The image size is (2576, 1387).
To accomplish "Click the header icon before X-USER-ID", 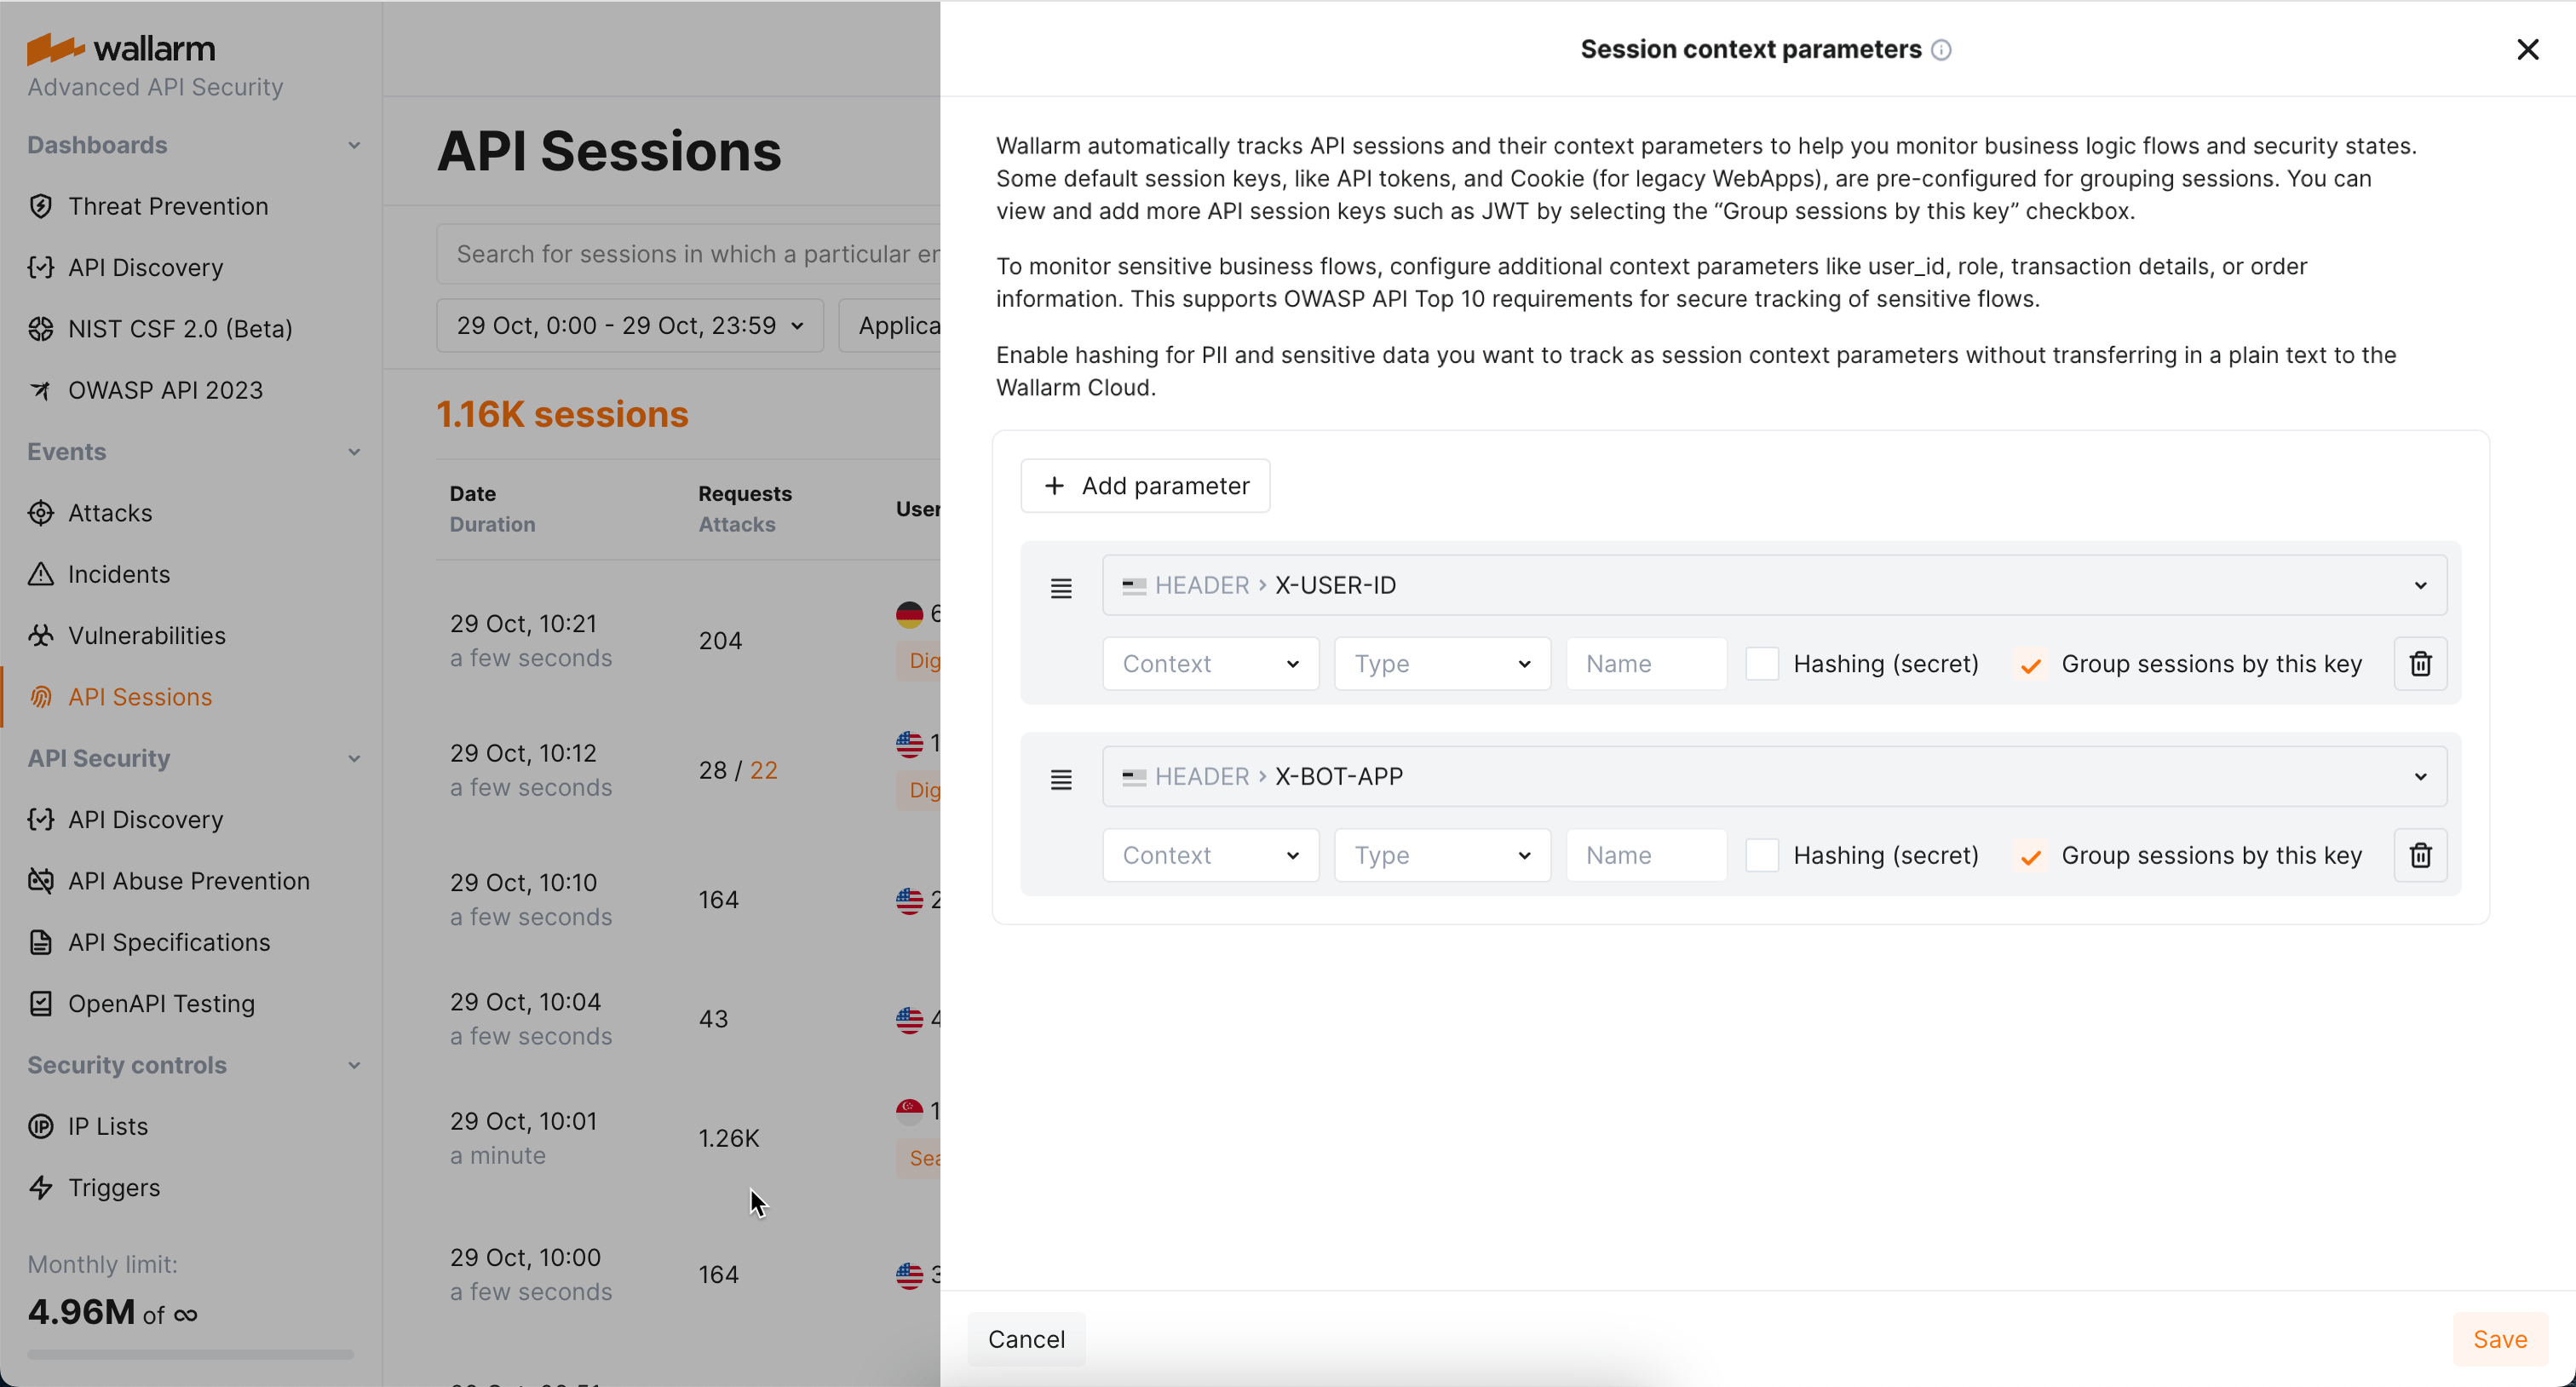I will point(1134,585).
